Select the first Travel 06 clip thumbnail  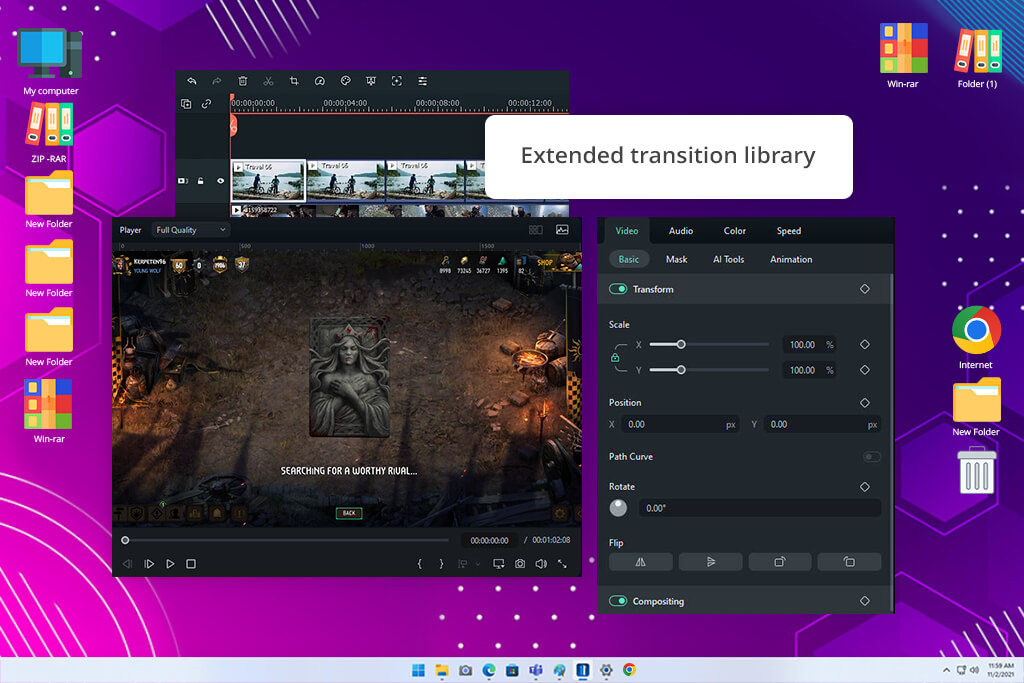click(268, 180)
